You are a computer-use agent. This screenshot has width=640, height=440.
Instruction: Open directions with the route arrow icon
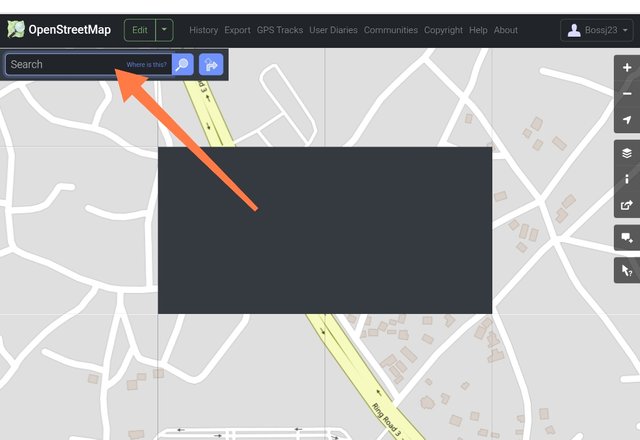[x=211, y=64]
